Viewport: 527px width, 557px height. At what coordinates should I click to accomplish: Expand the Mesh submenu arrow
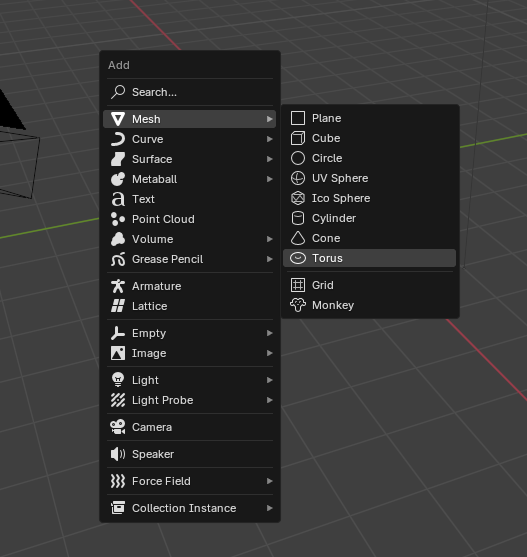tap(270, 119)
